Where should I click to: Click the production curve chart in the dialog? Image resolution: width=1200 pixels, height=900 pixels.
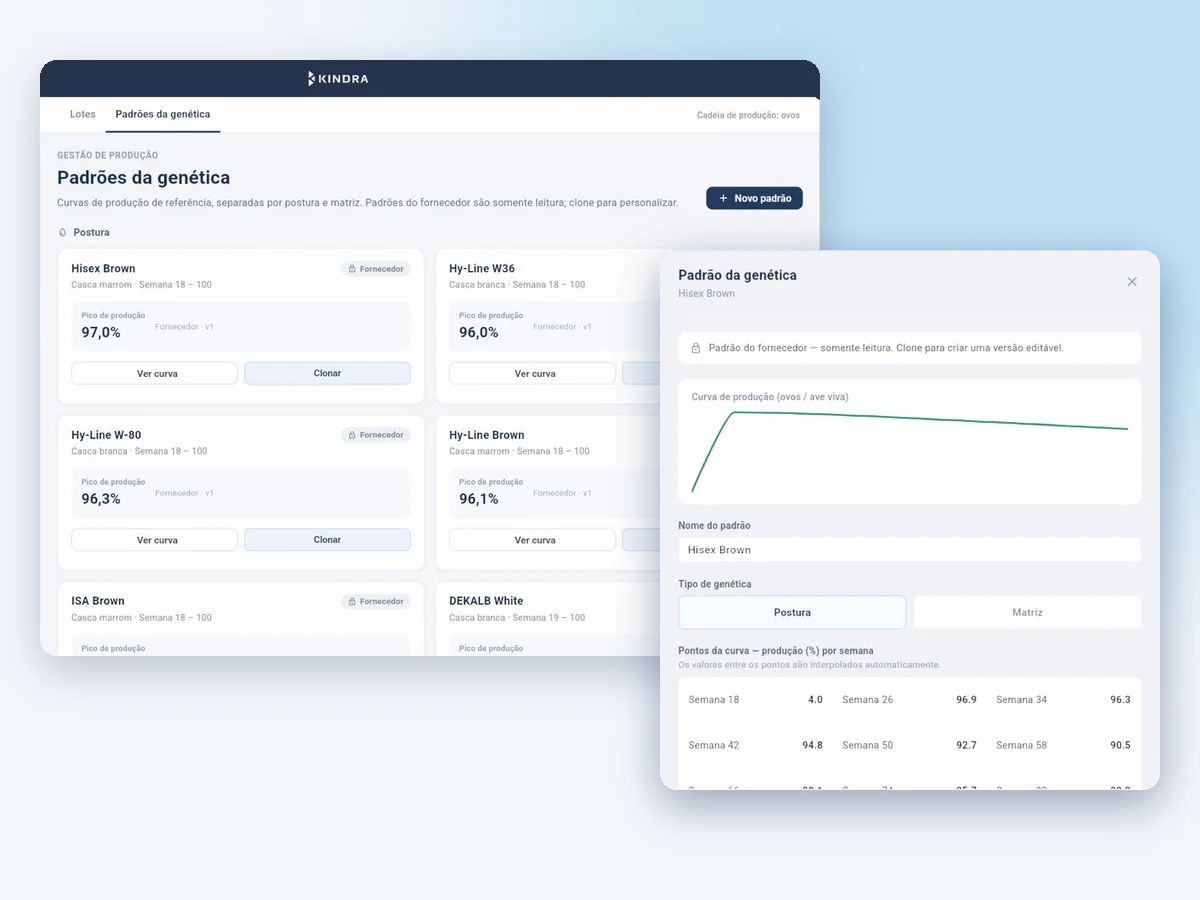coord(909,441)
